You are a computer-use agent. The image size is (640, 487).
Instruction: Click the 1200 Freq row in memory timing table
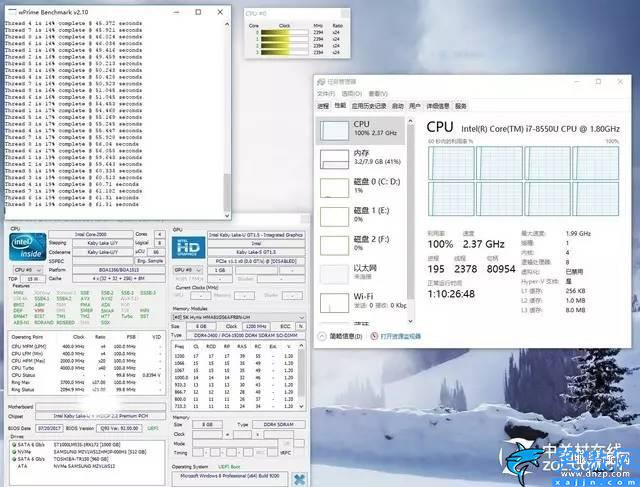point(235,356)
